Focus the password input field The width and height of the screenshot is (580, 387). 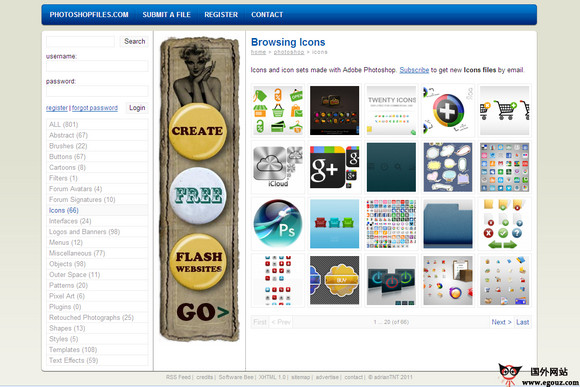click(97, 91)
